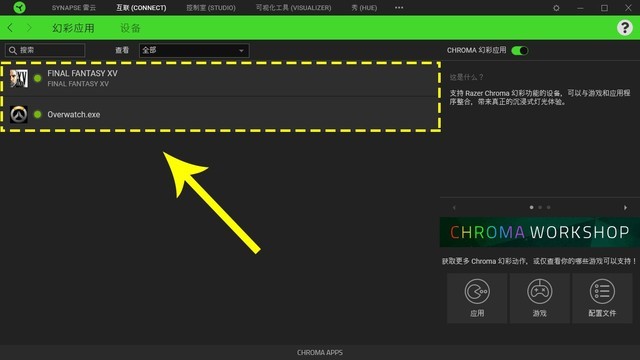The width and height of the screenshot is (640, 360).
Task: Open the CHROMA WORKSHOP banner
Action: [x=540, y=232]
